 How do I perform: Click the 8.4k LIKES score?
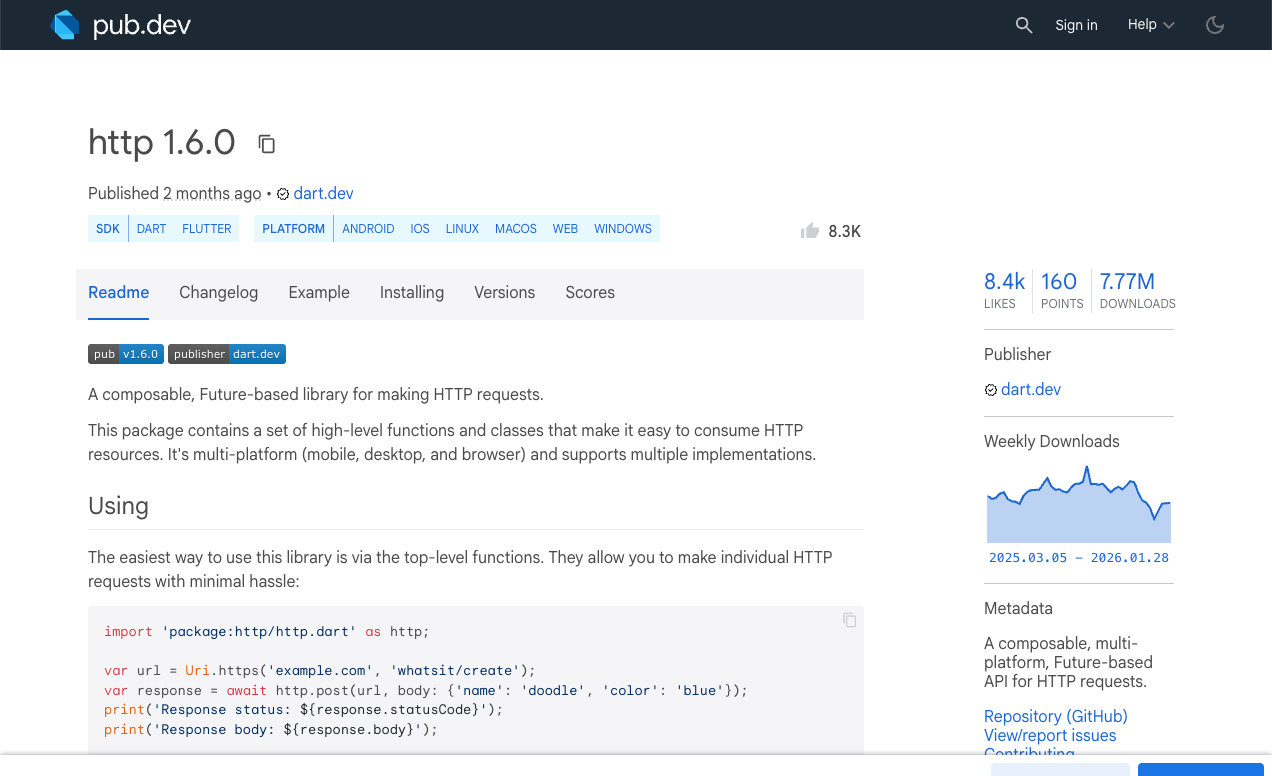pyautogui.click(x=1004, y=290)
